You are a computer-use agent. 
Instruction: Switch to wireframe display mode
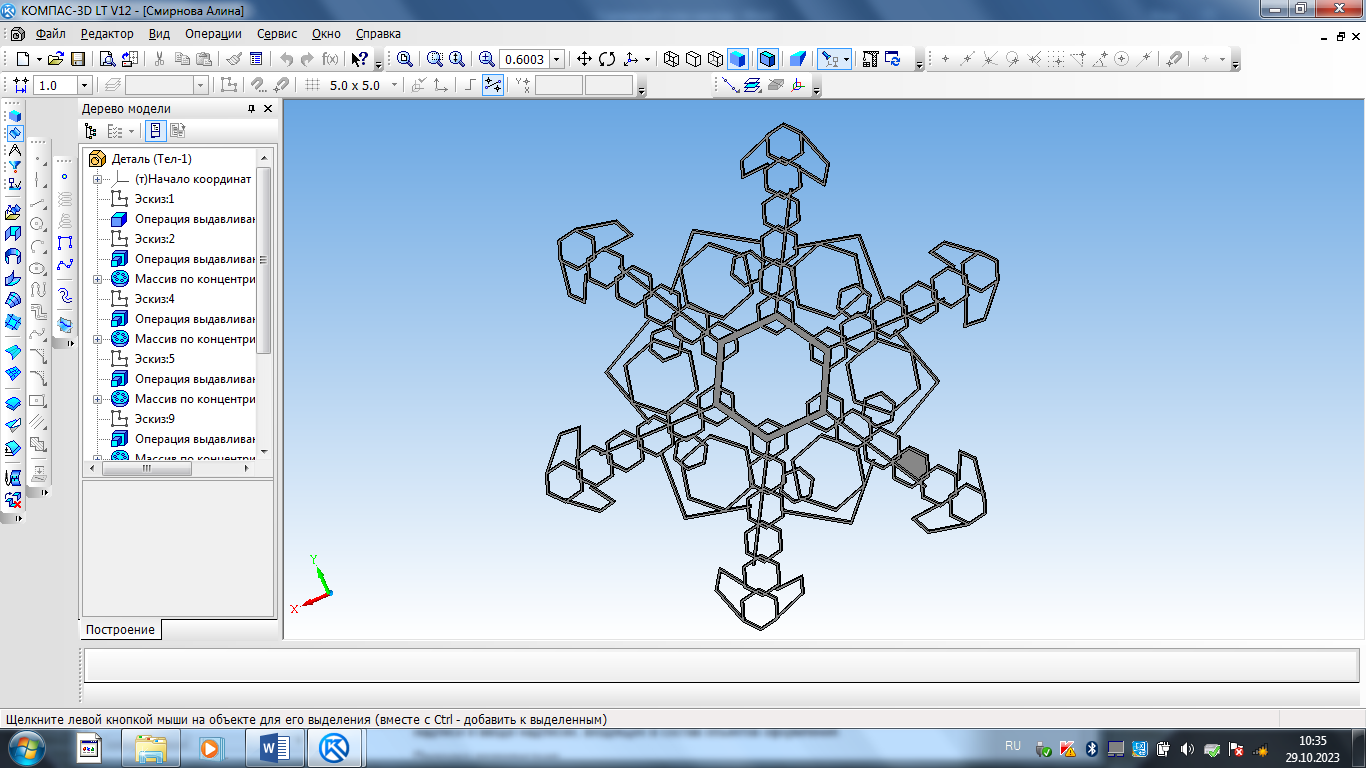coord(671,59)
